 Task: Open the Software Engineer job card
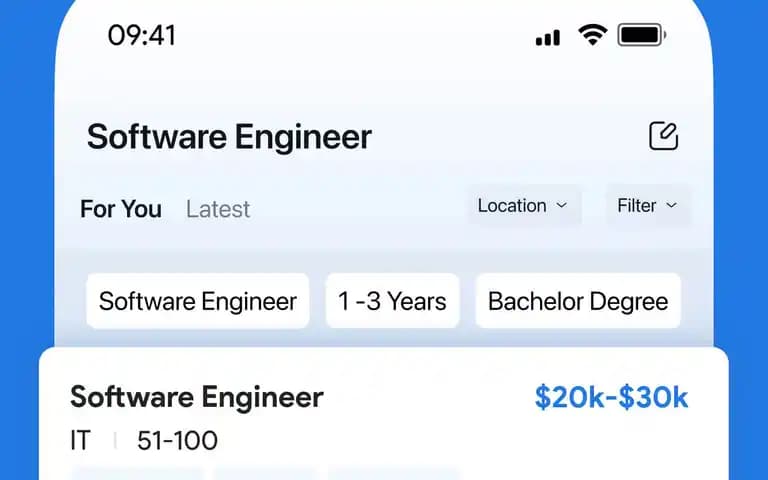(x=384, y=414)
